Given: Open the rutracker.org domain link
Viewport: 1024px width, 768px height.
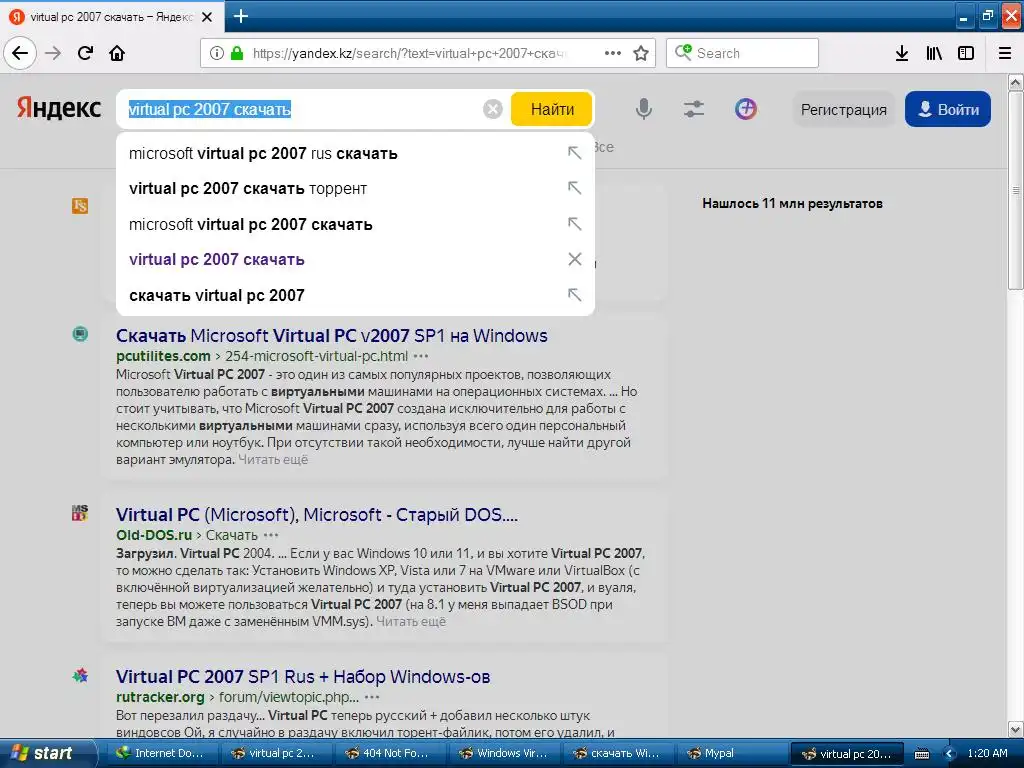Looking at the screenshot, I should pyautogui.click(x=160, y=697).
